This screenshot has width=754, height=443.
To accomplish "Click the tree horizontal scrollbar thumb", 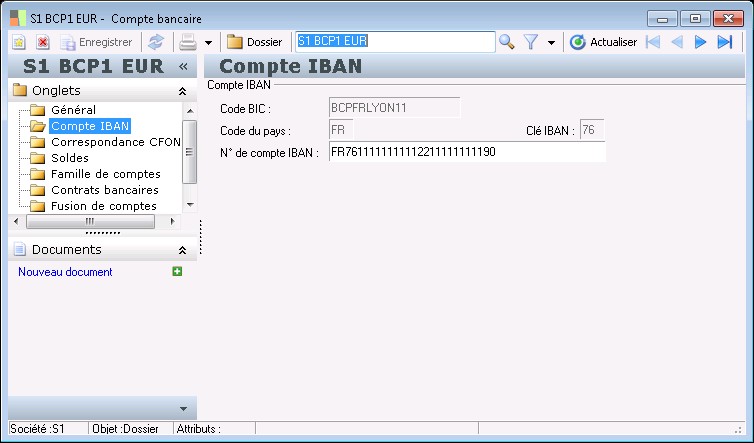I will (90, 221).
